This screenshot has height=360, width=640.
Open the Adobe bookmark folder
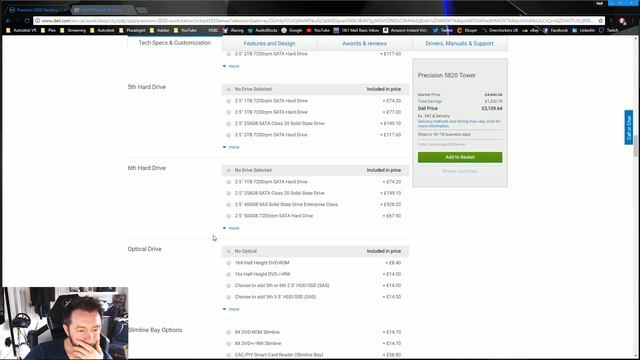point(160,30)
